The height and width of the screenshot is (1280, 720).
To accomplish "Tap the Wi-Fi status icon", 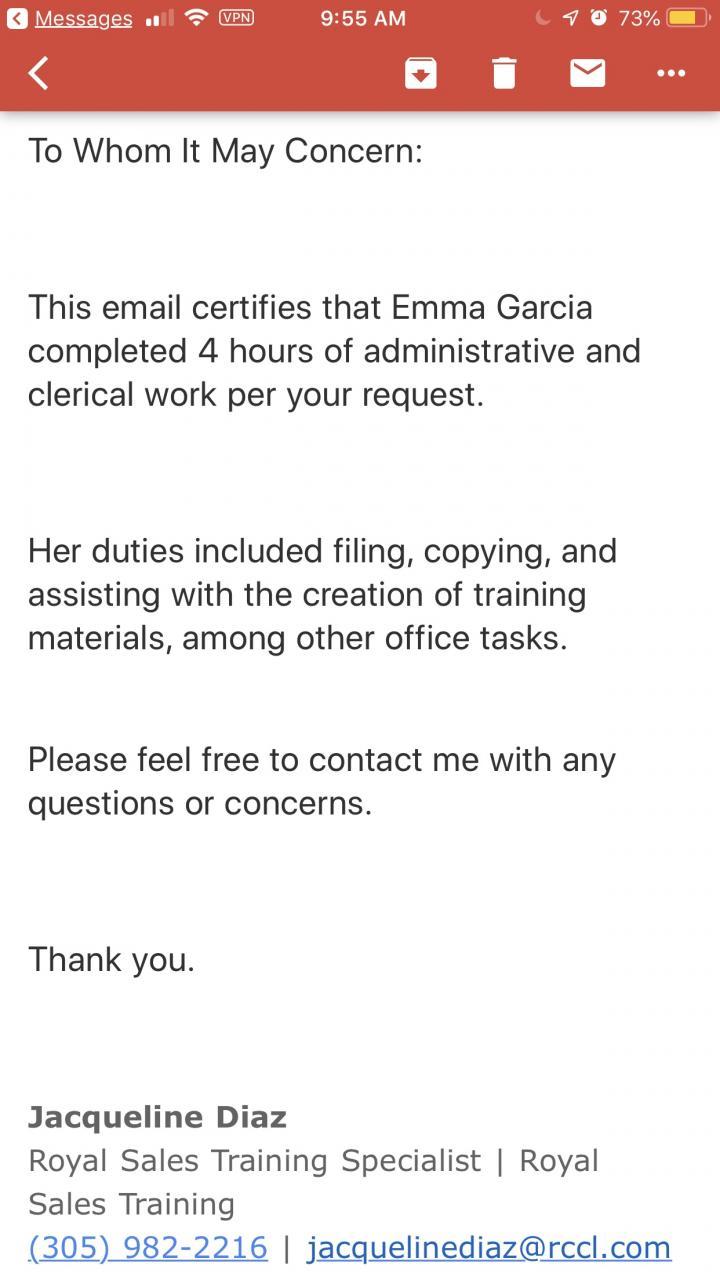I will click(x=196, y=18).
